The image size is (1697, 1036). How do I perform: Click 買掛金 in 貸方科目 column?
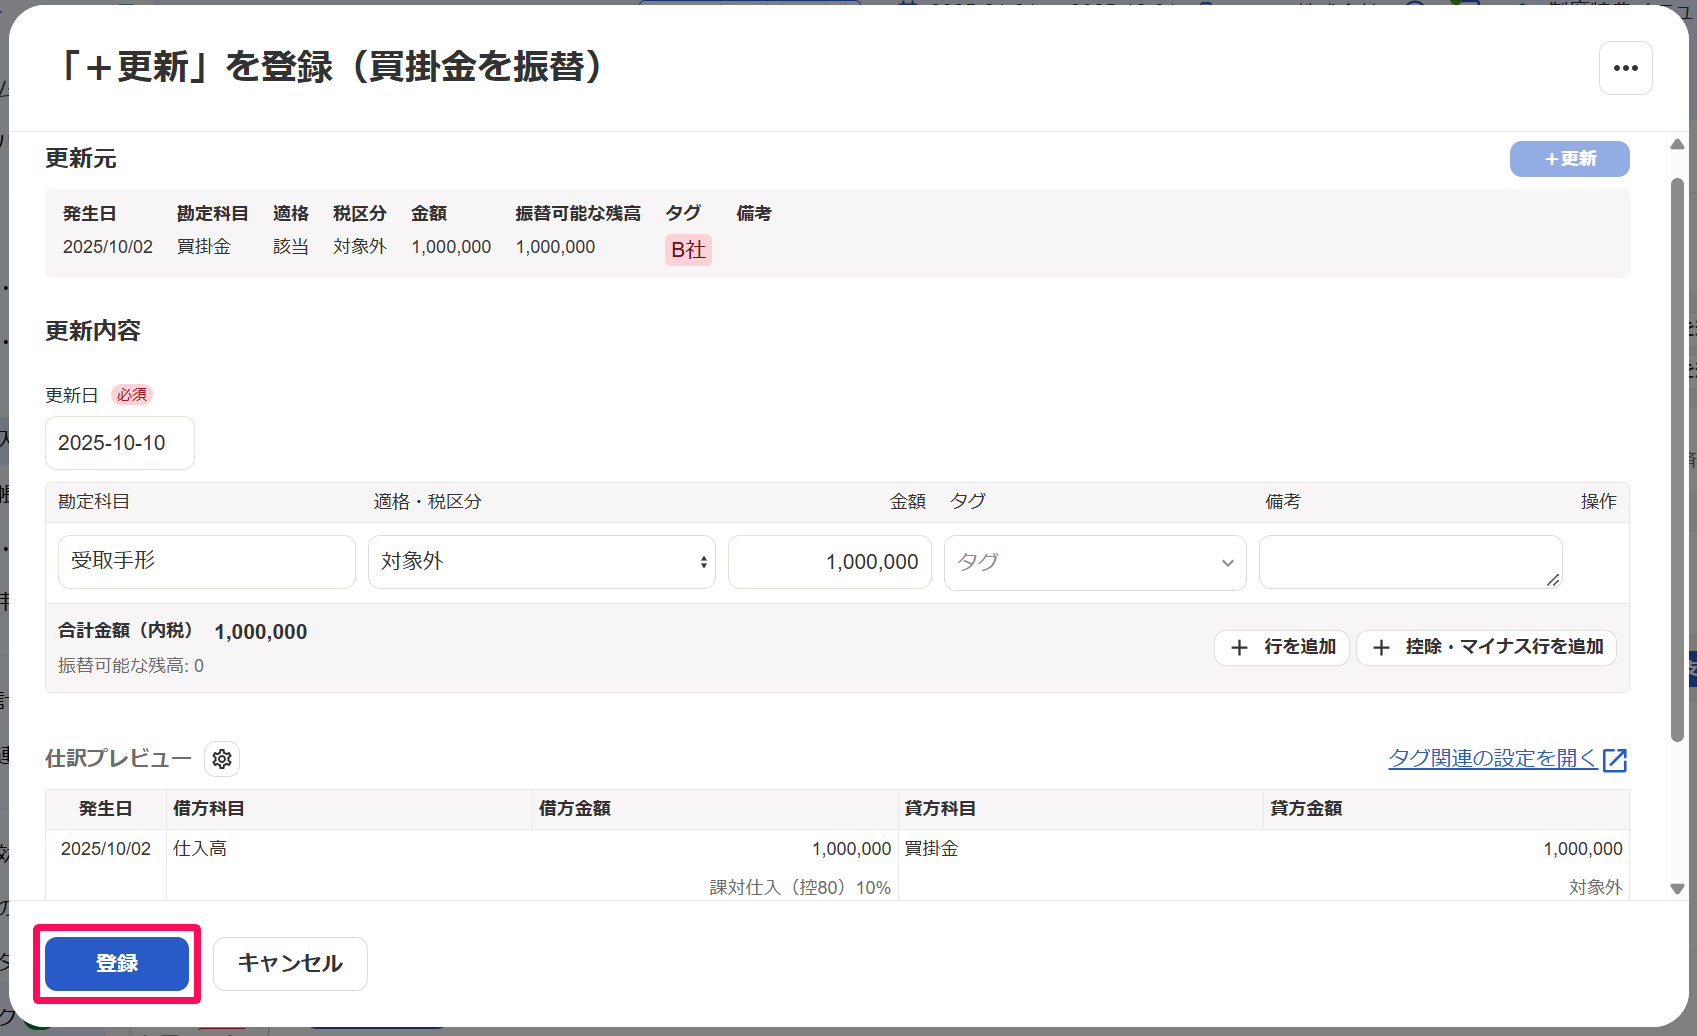tap(932, 849)
